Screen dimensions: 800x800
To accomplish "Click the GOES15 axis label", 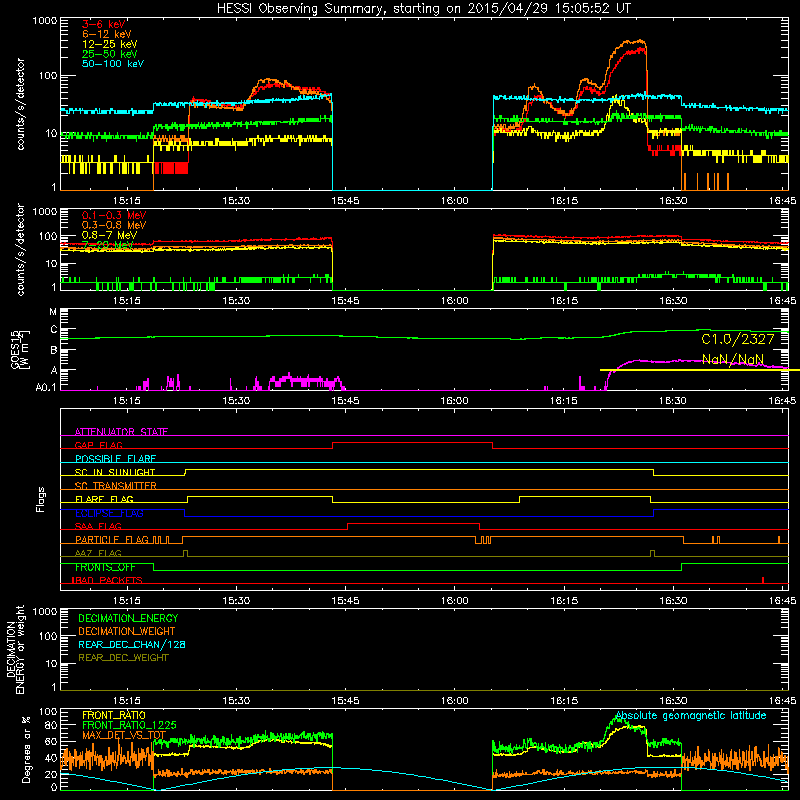I will click(16, 349).
